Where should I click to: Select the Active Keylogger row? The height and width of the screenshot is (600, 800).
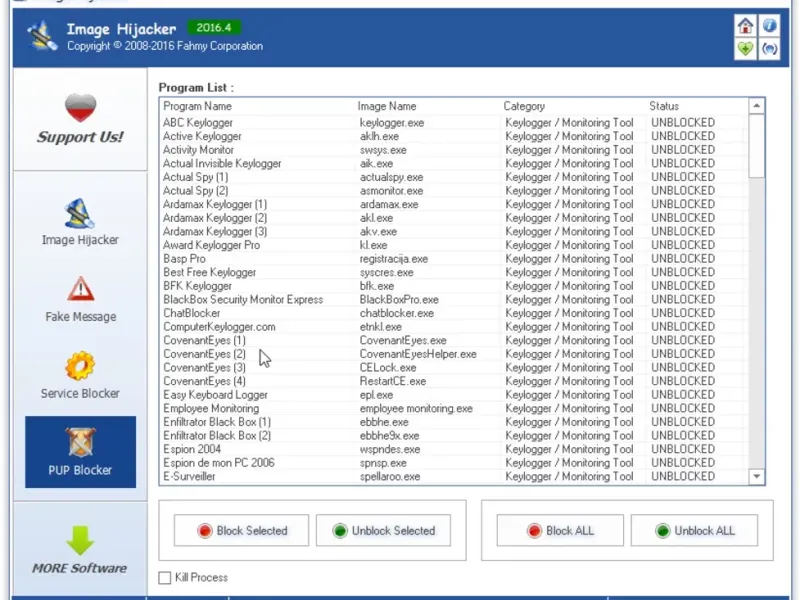pyautogui.click(x=453, y=136)
